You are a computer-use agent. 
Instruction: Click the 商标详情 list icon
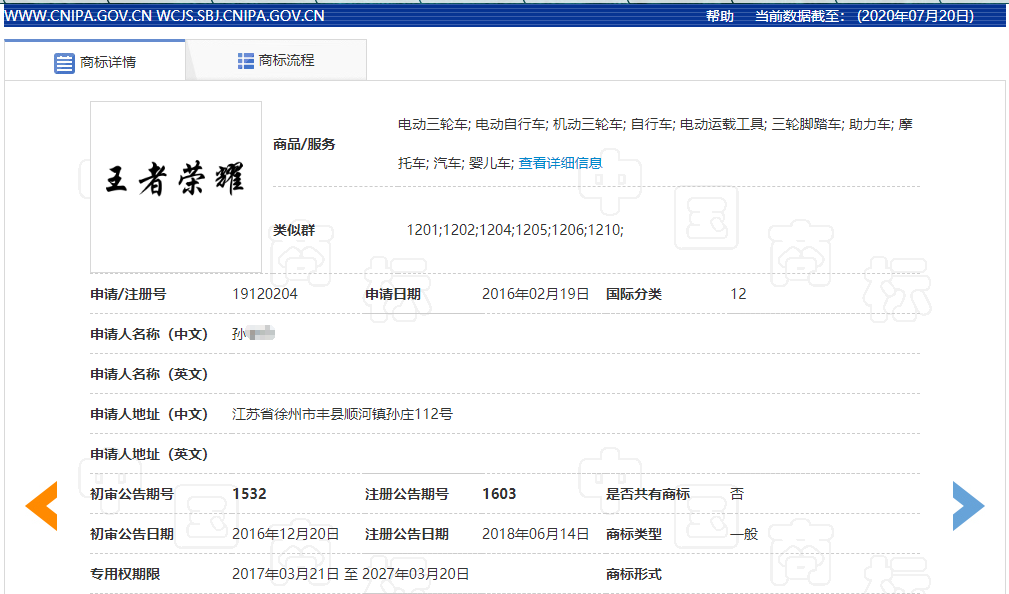64,63
